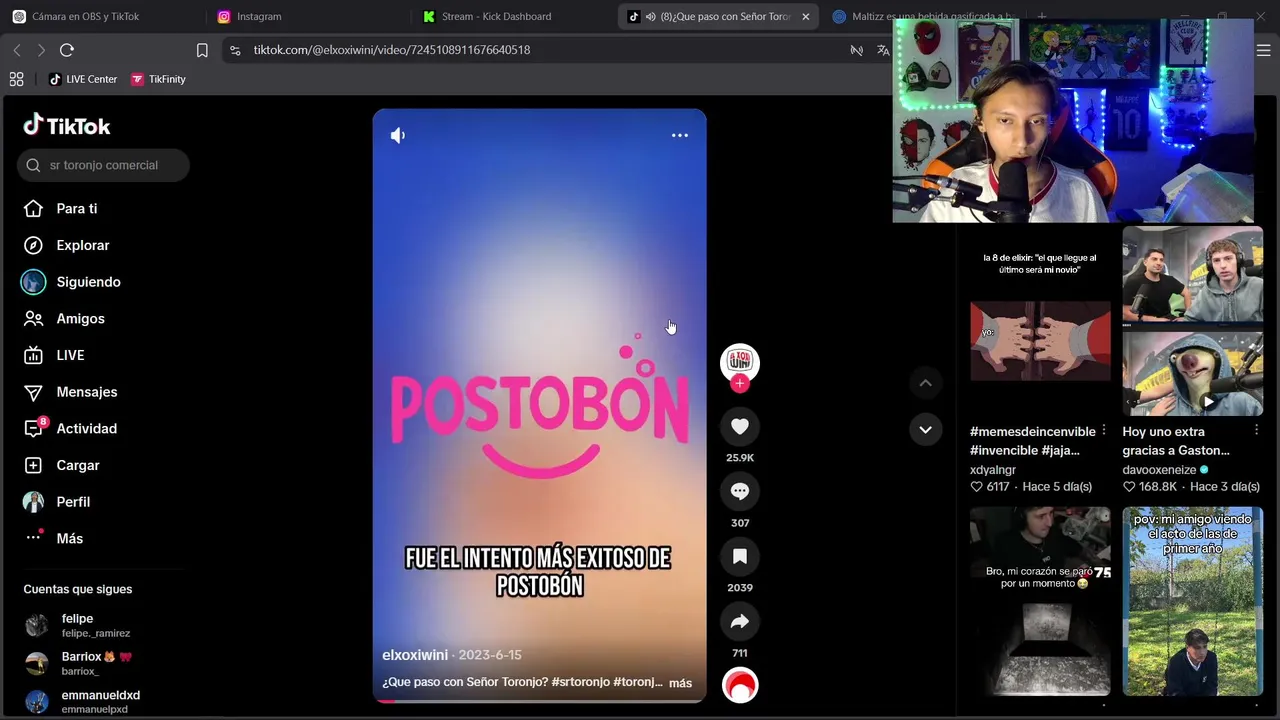
Task: Go to Siguiendo feed
Action: point(71,282)
